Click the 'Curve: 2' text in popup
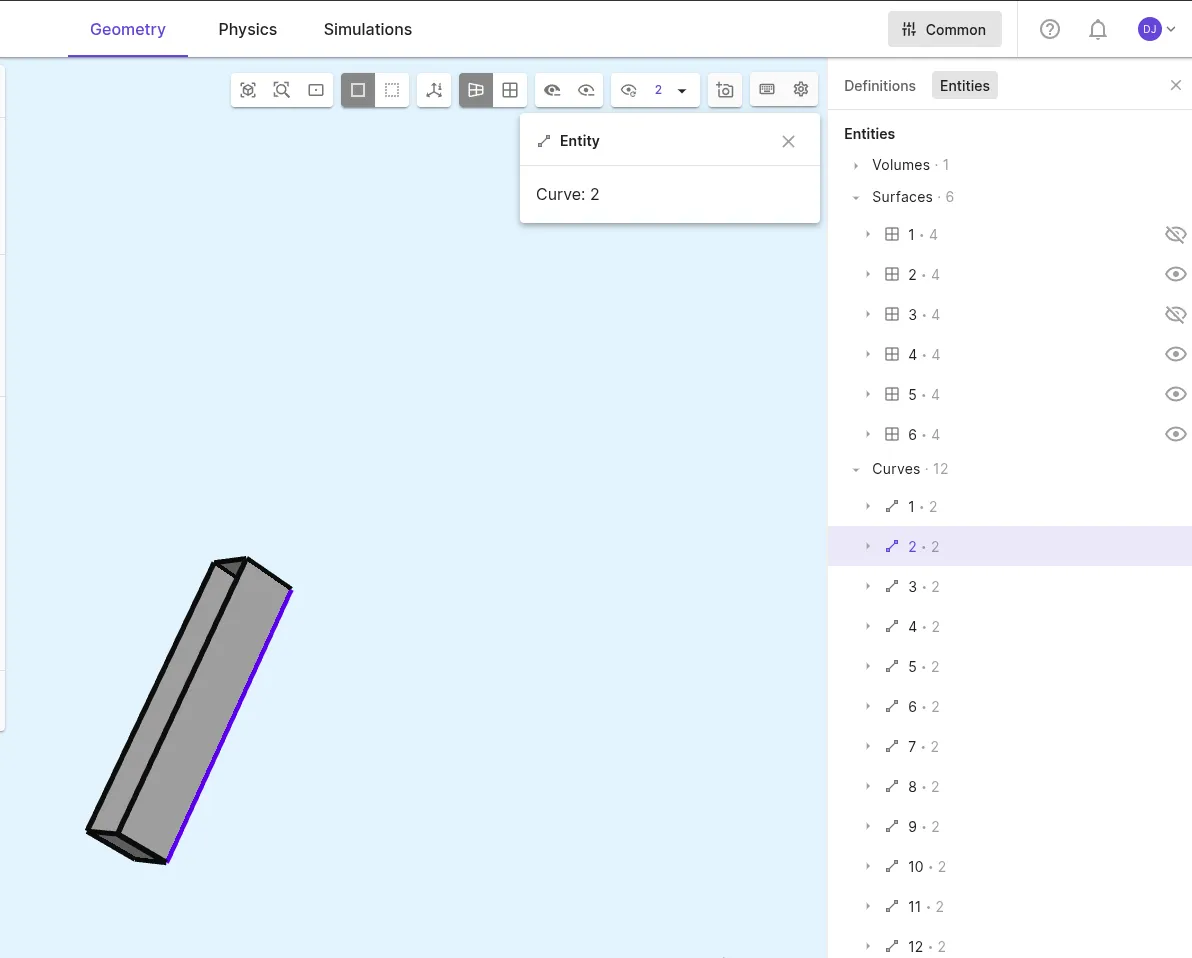 (x=567, y=195)
